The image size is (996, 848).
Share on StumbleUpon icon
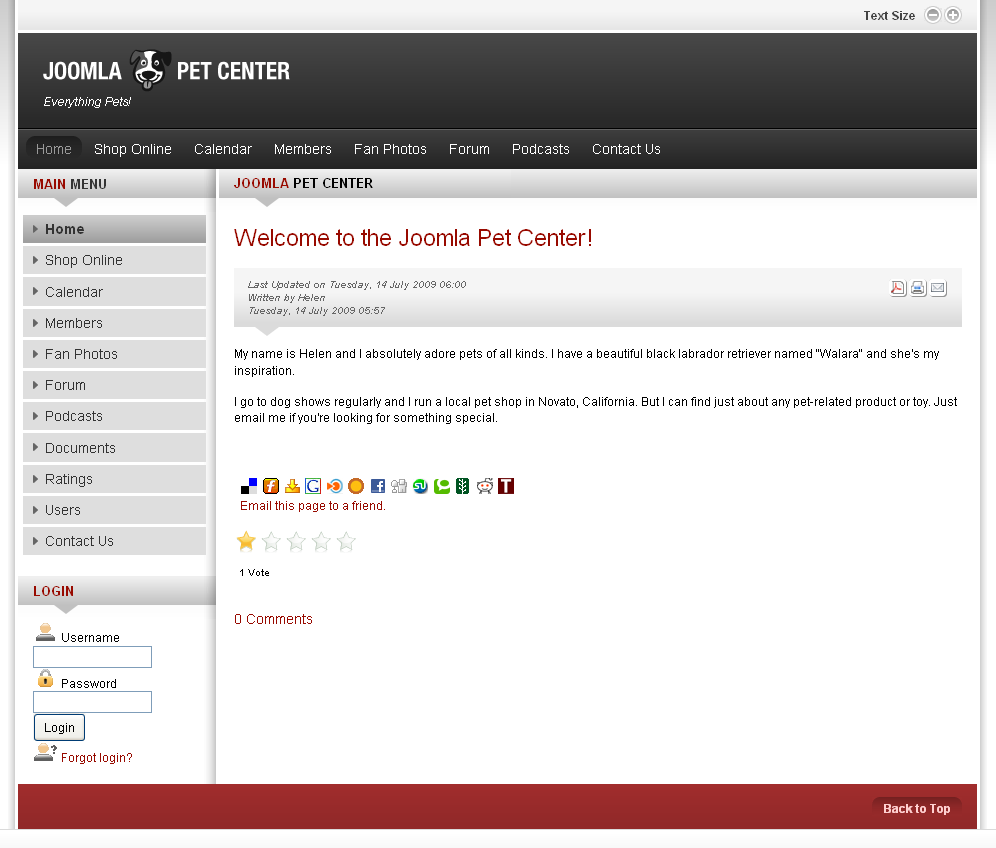pyautogui.click(x=420, y=486)
